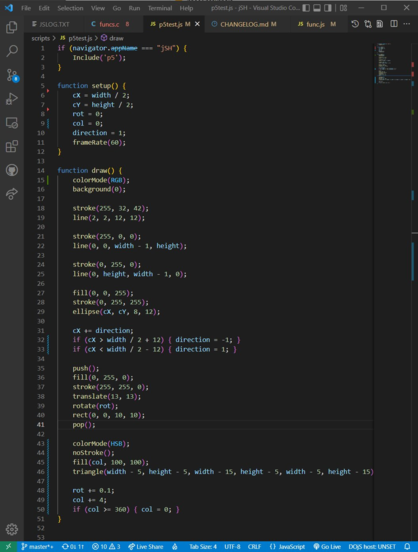Open the Help menu
The image size is (418, 552).
(186, 8)
